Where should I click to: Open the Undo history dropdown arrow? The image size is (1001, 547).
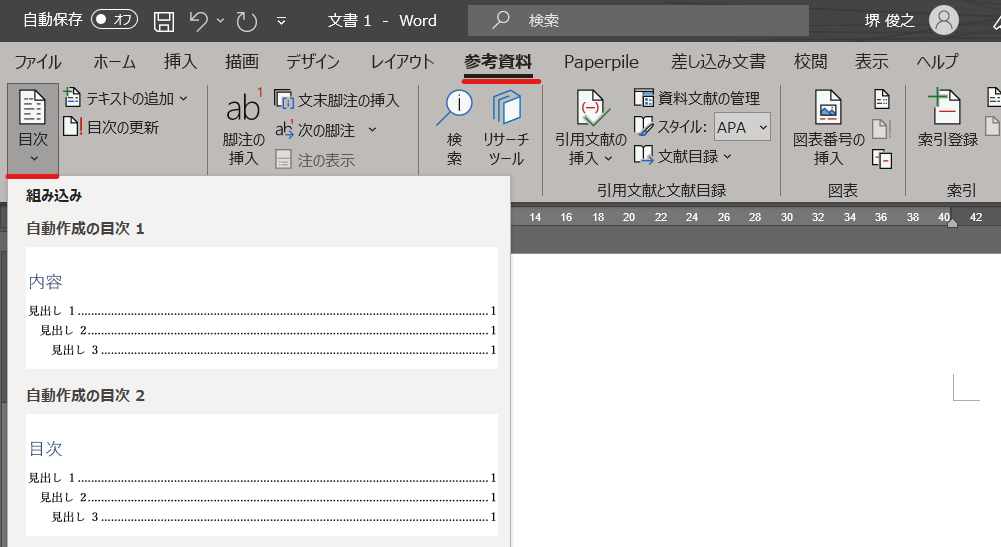(x=220, y=21)
